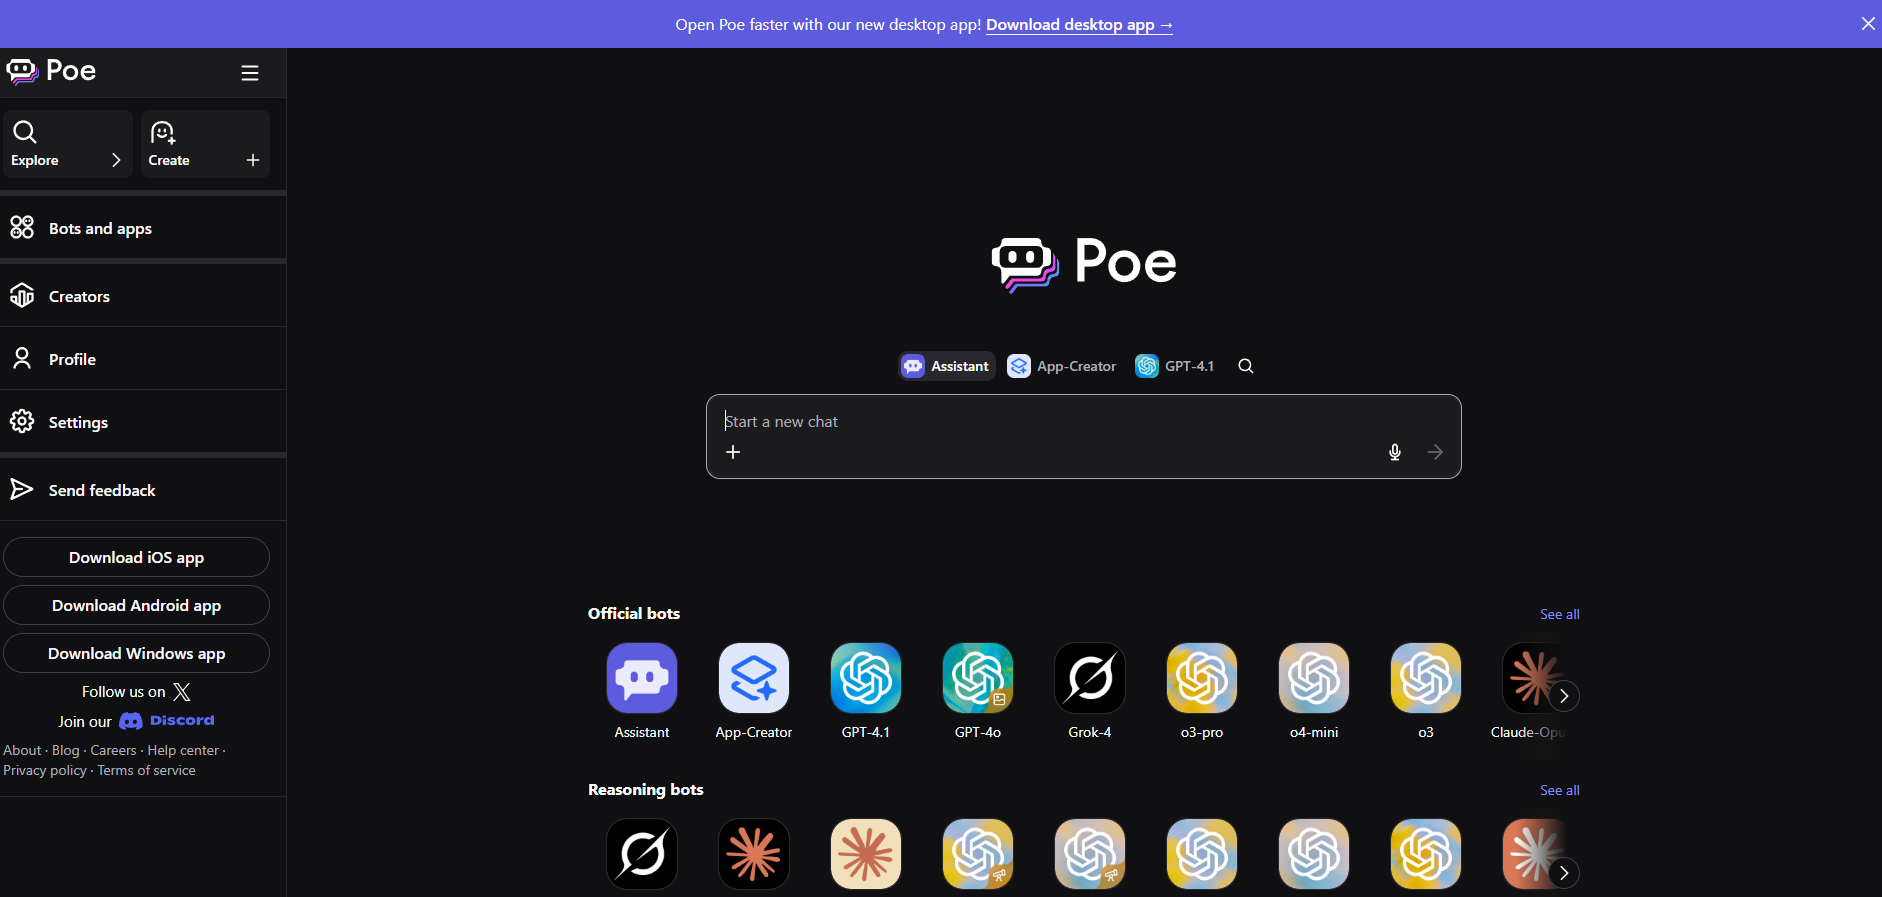Select the GPT-4.1 bot chip
The width and height of the screenshot is (1882, 897).
point(1175,366)
